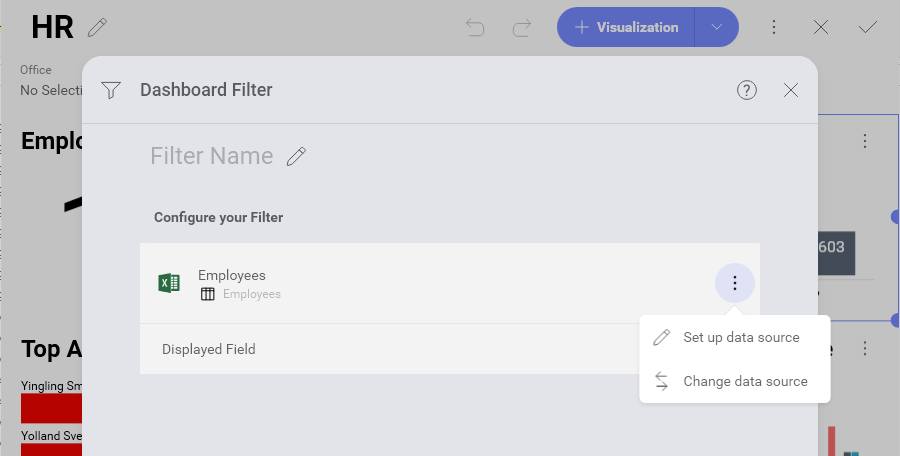Edit filter name via pencil icon

(296, 157)
